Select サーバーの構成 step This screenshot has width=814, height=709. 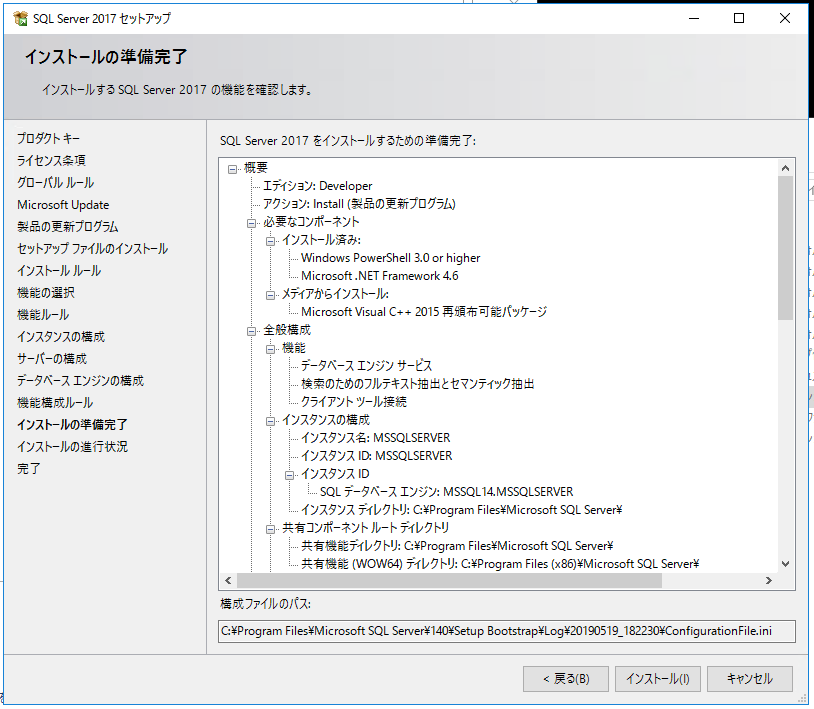(52, 359)
